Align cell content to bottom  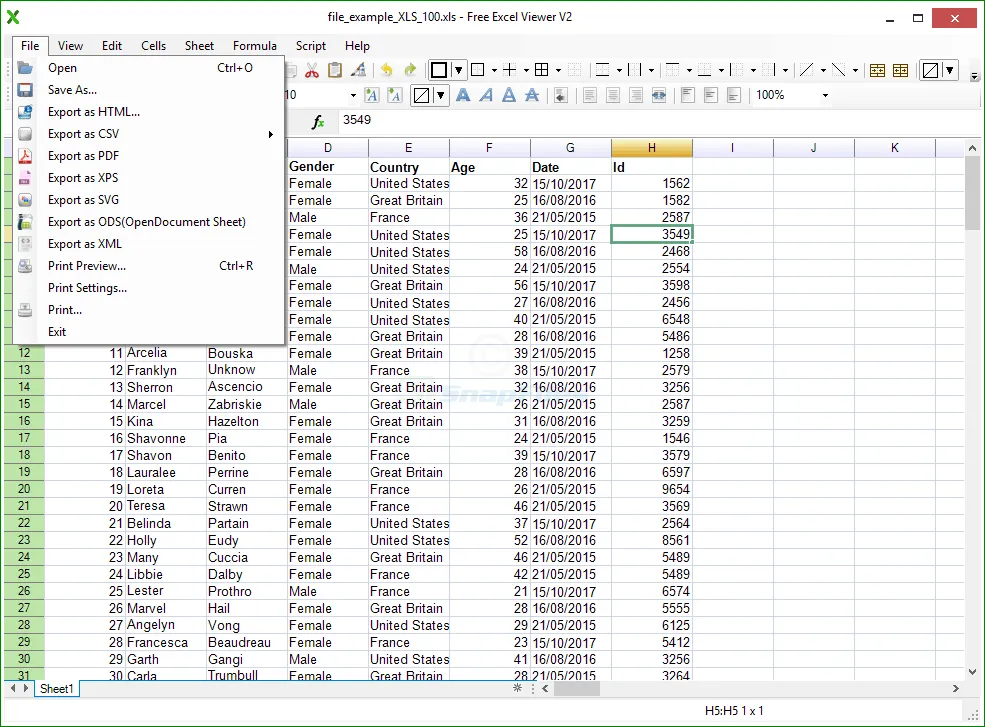[733, 95]
